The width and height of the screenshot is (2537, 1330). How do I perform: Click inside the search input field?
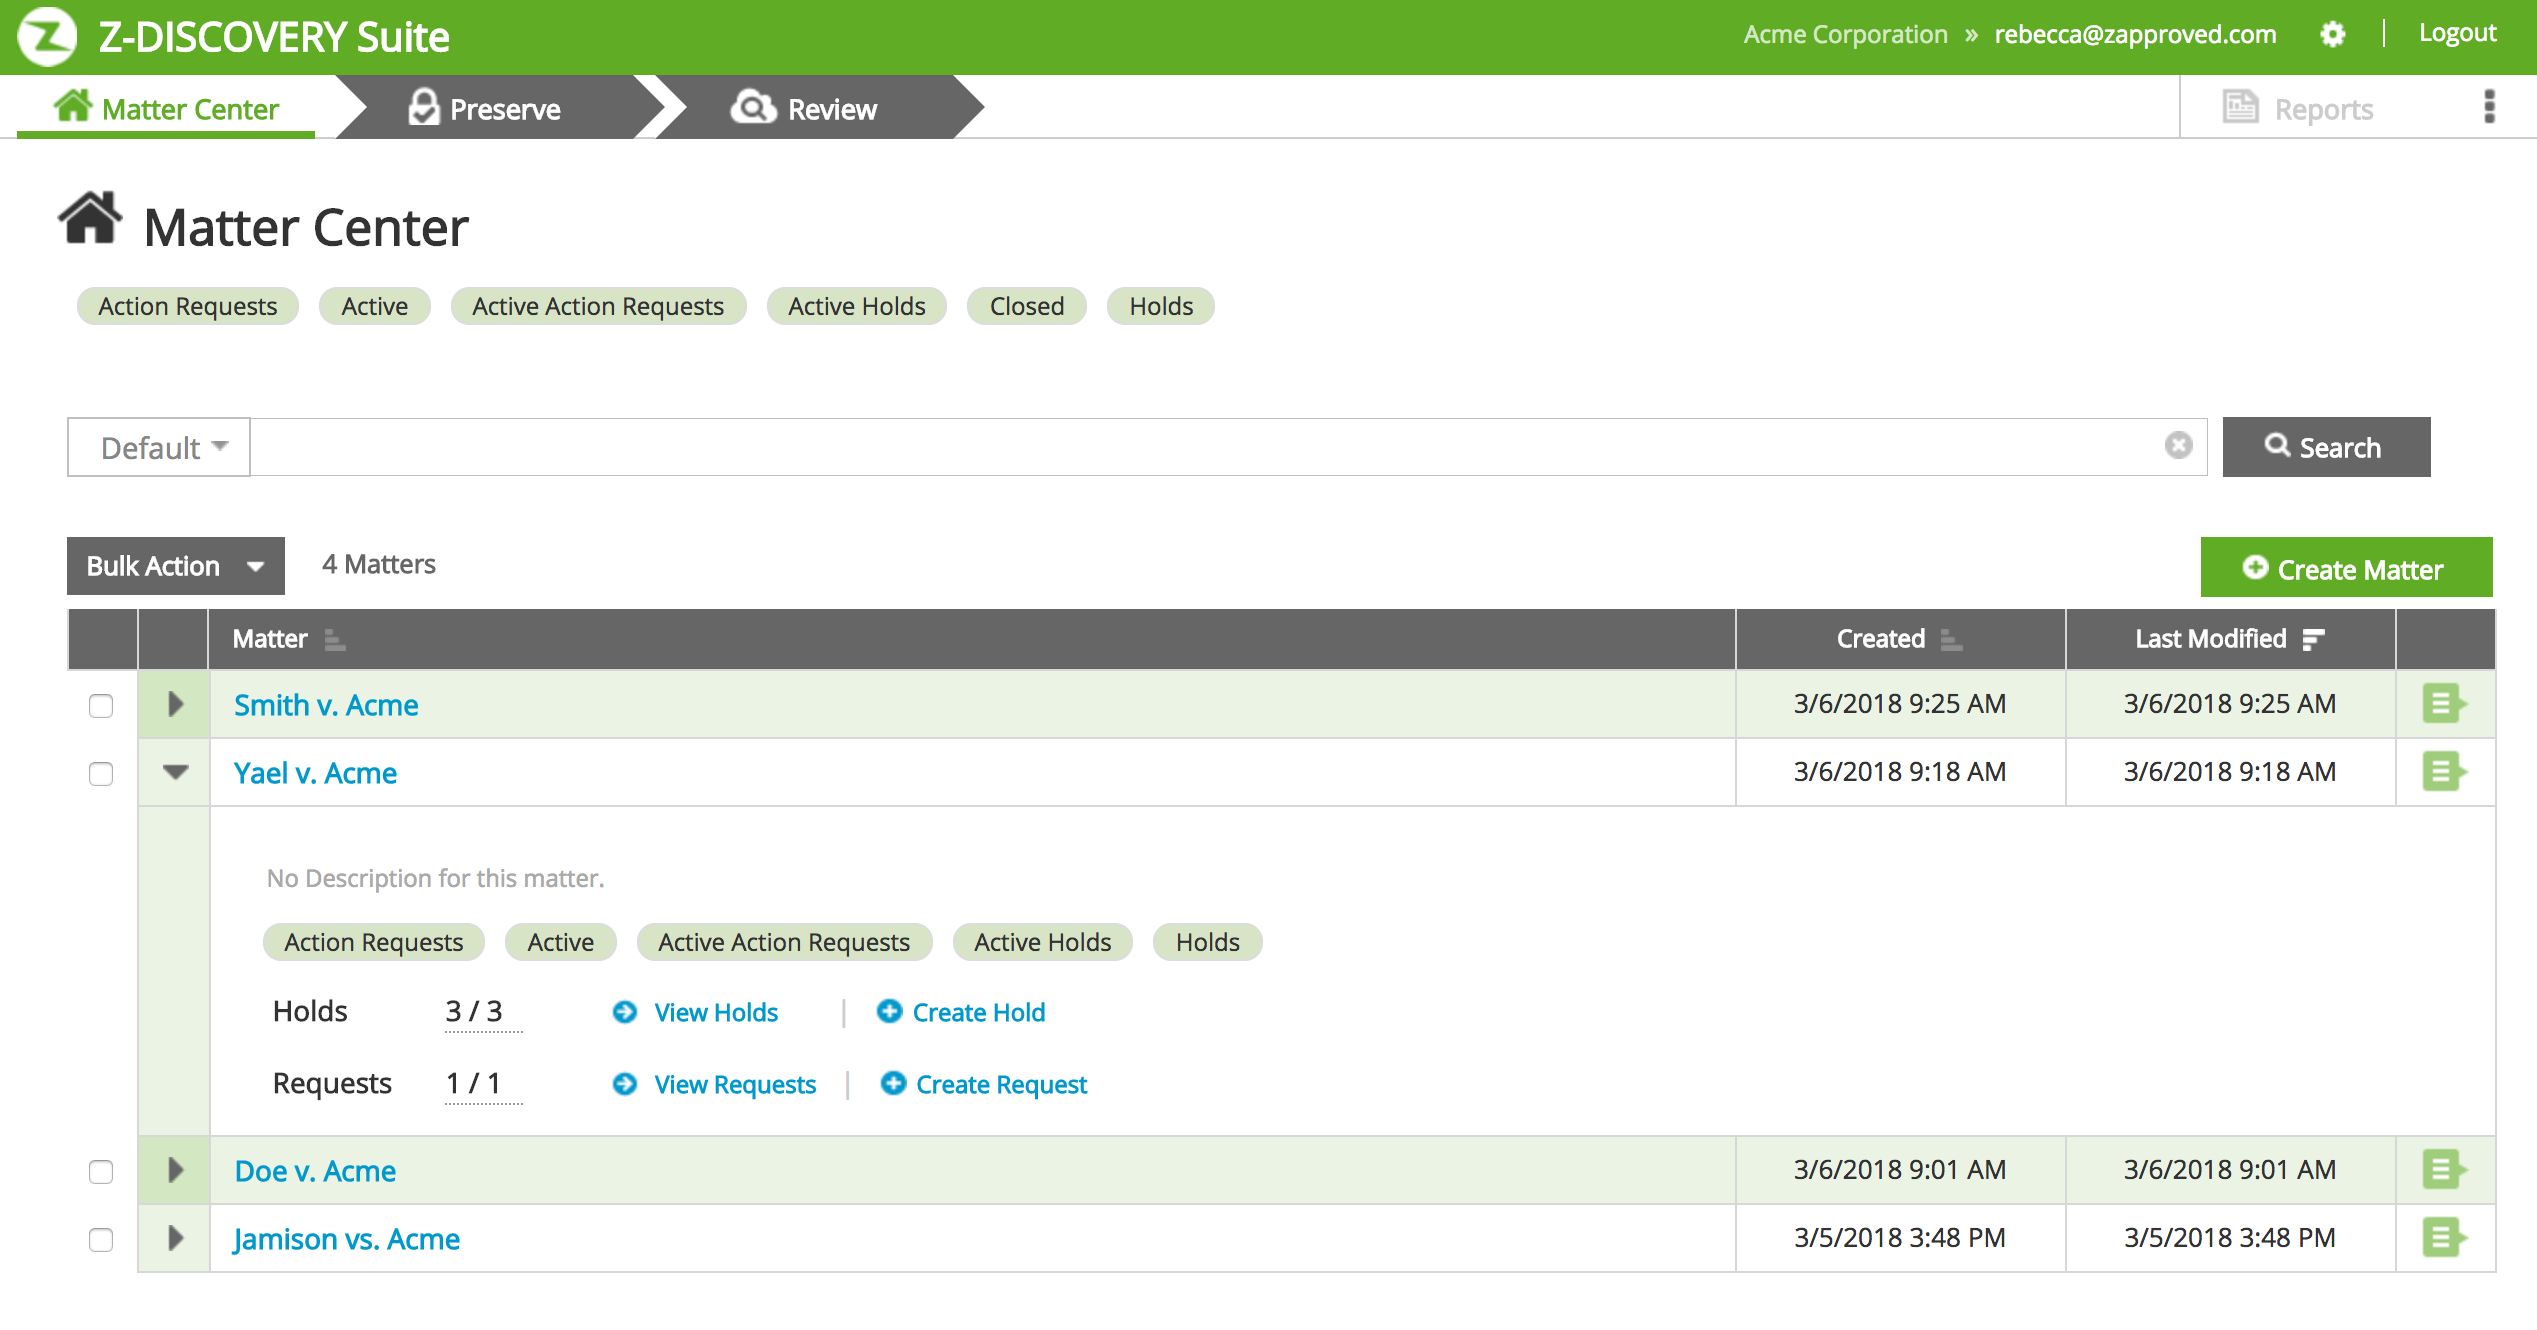pos(1200,446)
